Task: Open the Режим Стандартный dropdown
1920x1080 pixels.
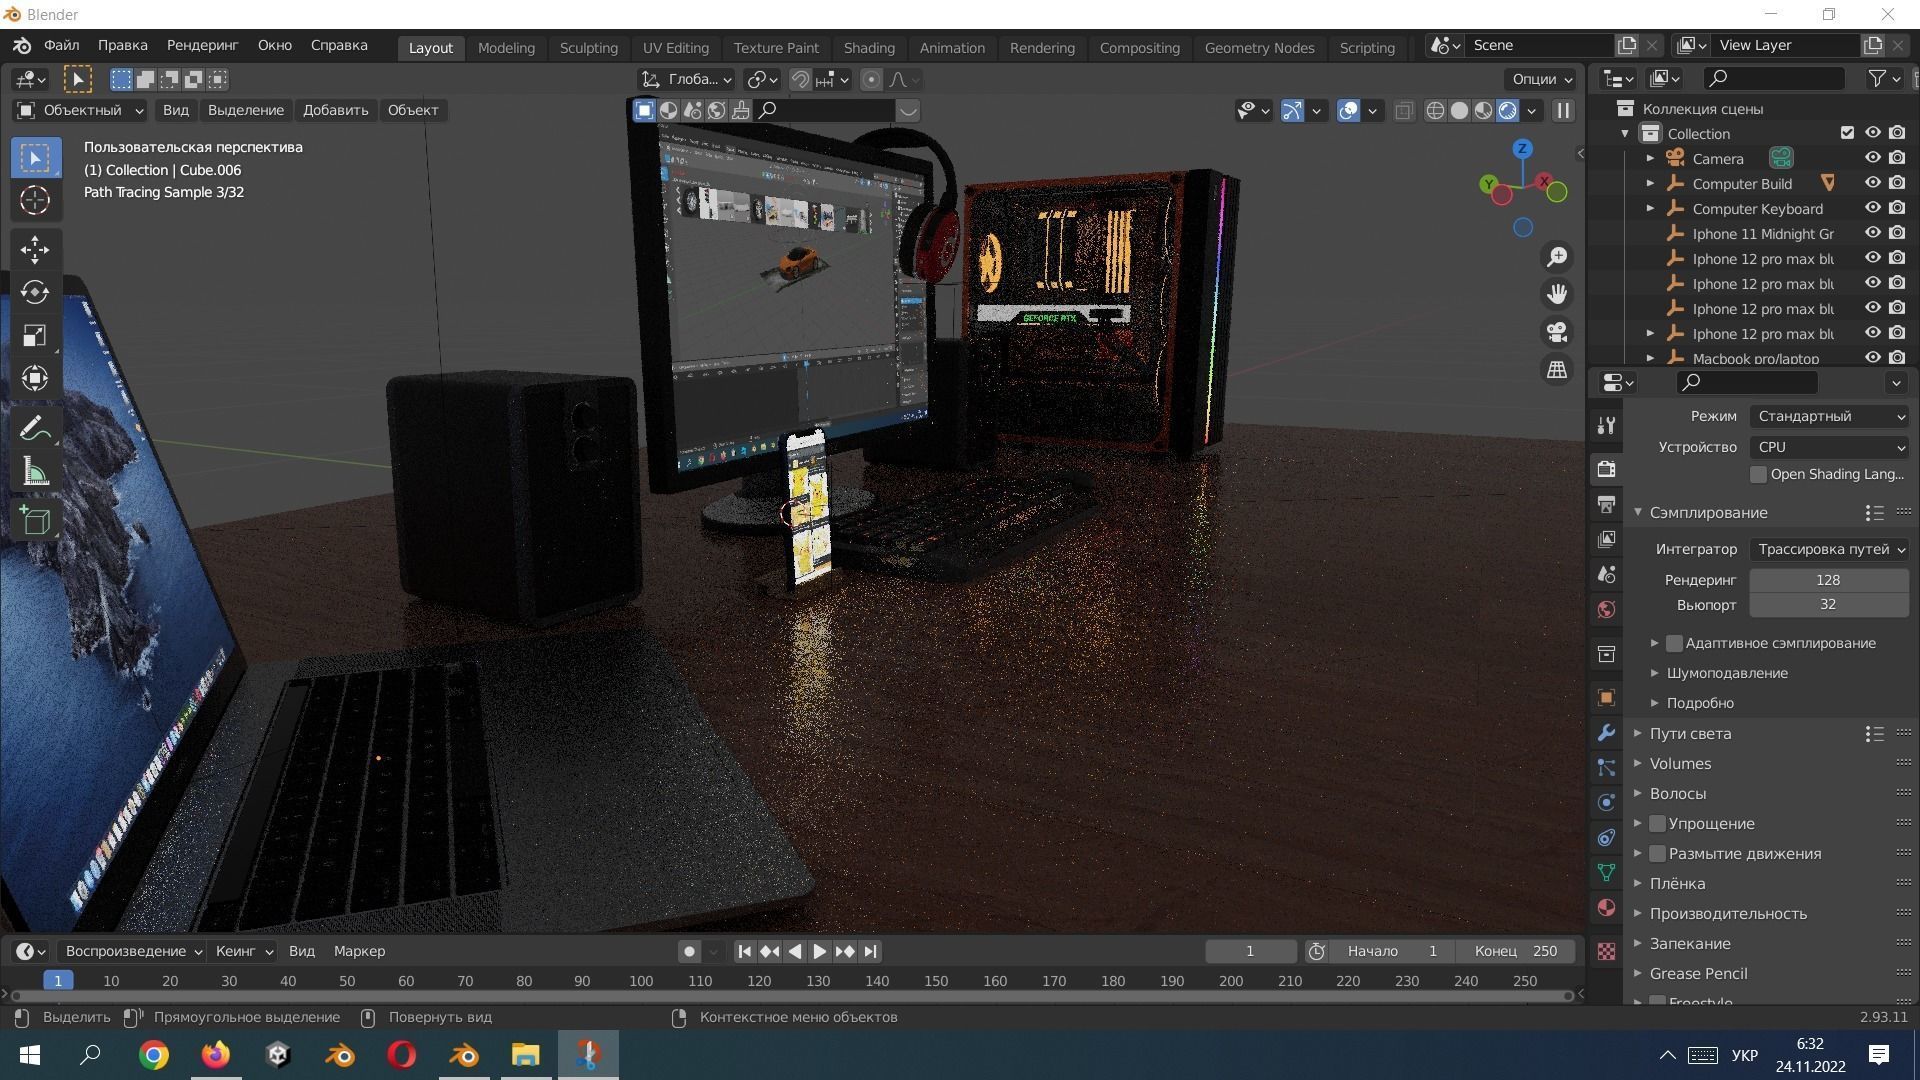Action: (x=1829, y=416)
